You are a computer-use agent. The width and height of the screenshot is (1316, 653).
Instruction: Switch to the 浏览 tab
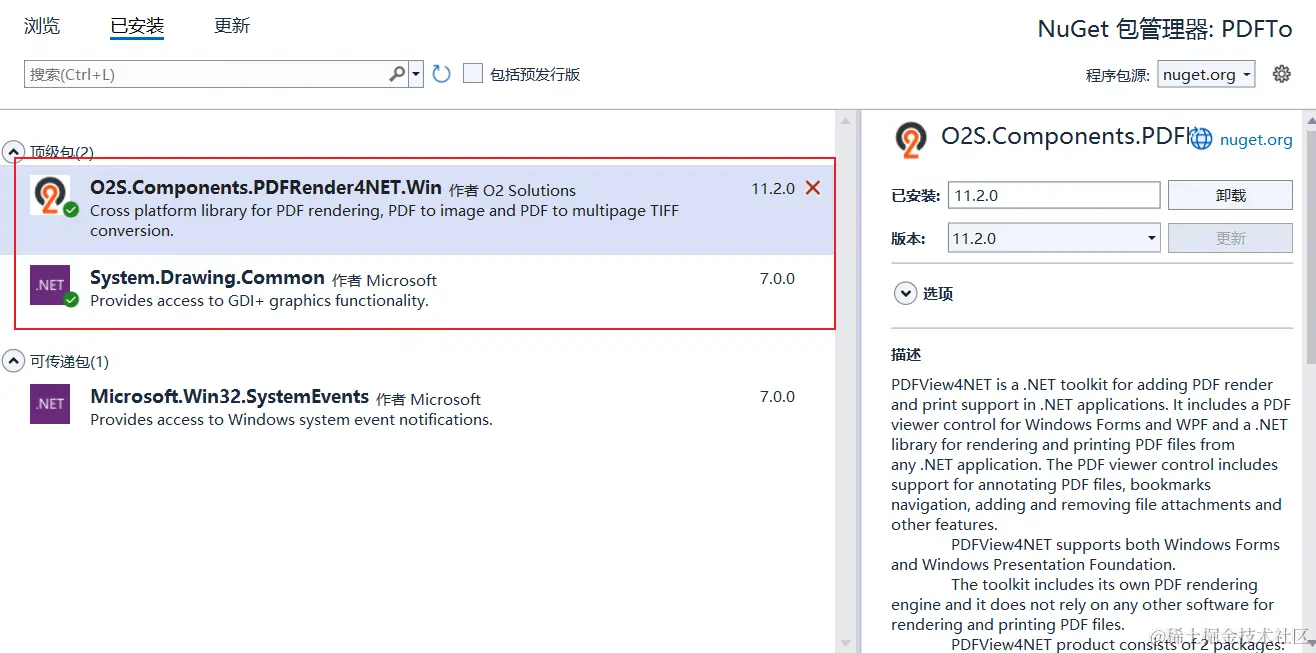[x=42, y=26]
